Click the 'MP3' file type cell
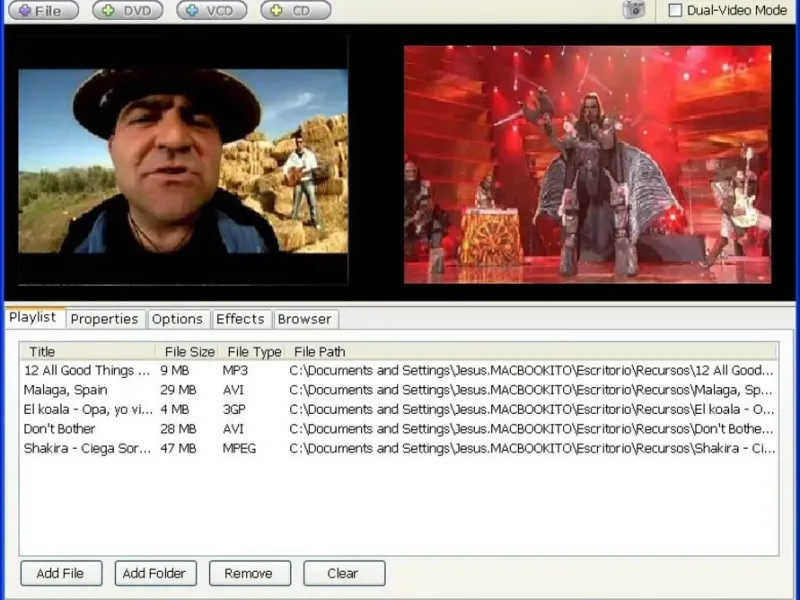Viewport: 800px width, 600px height. [x=235, y=370]
